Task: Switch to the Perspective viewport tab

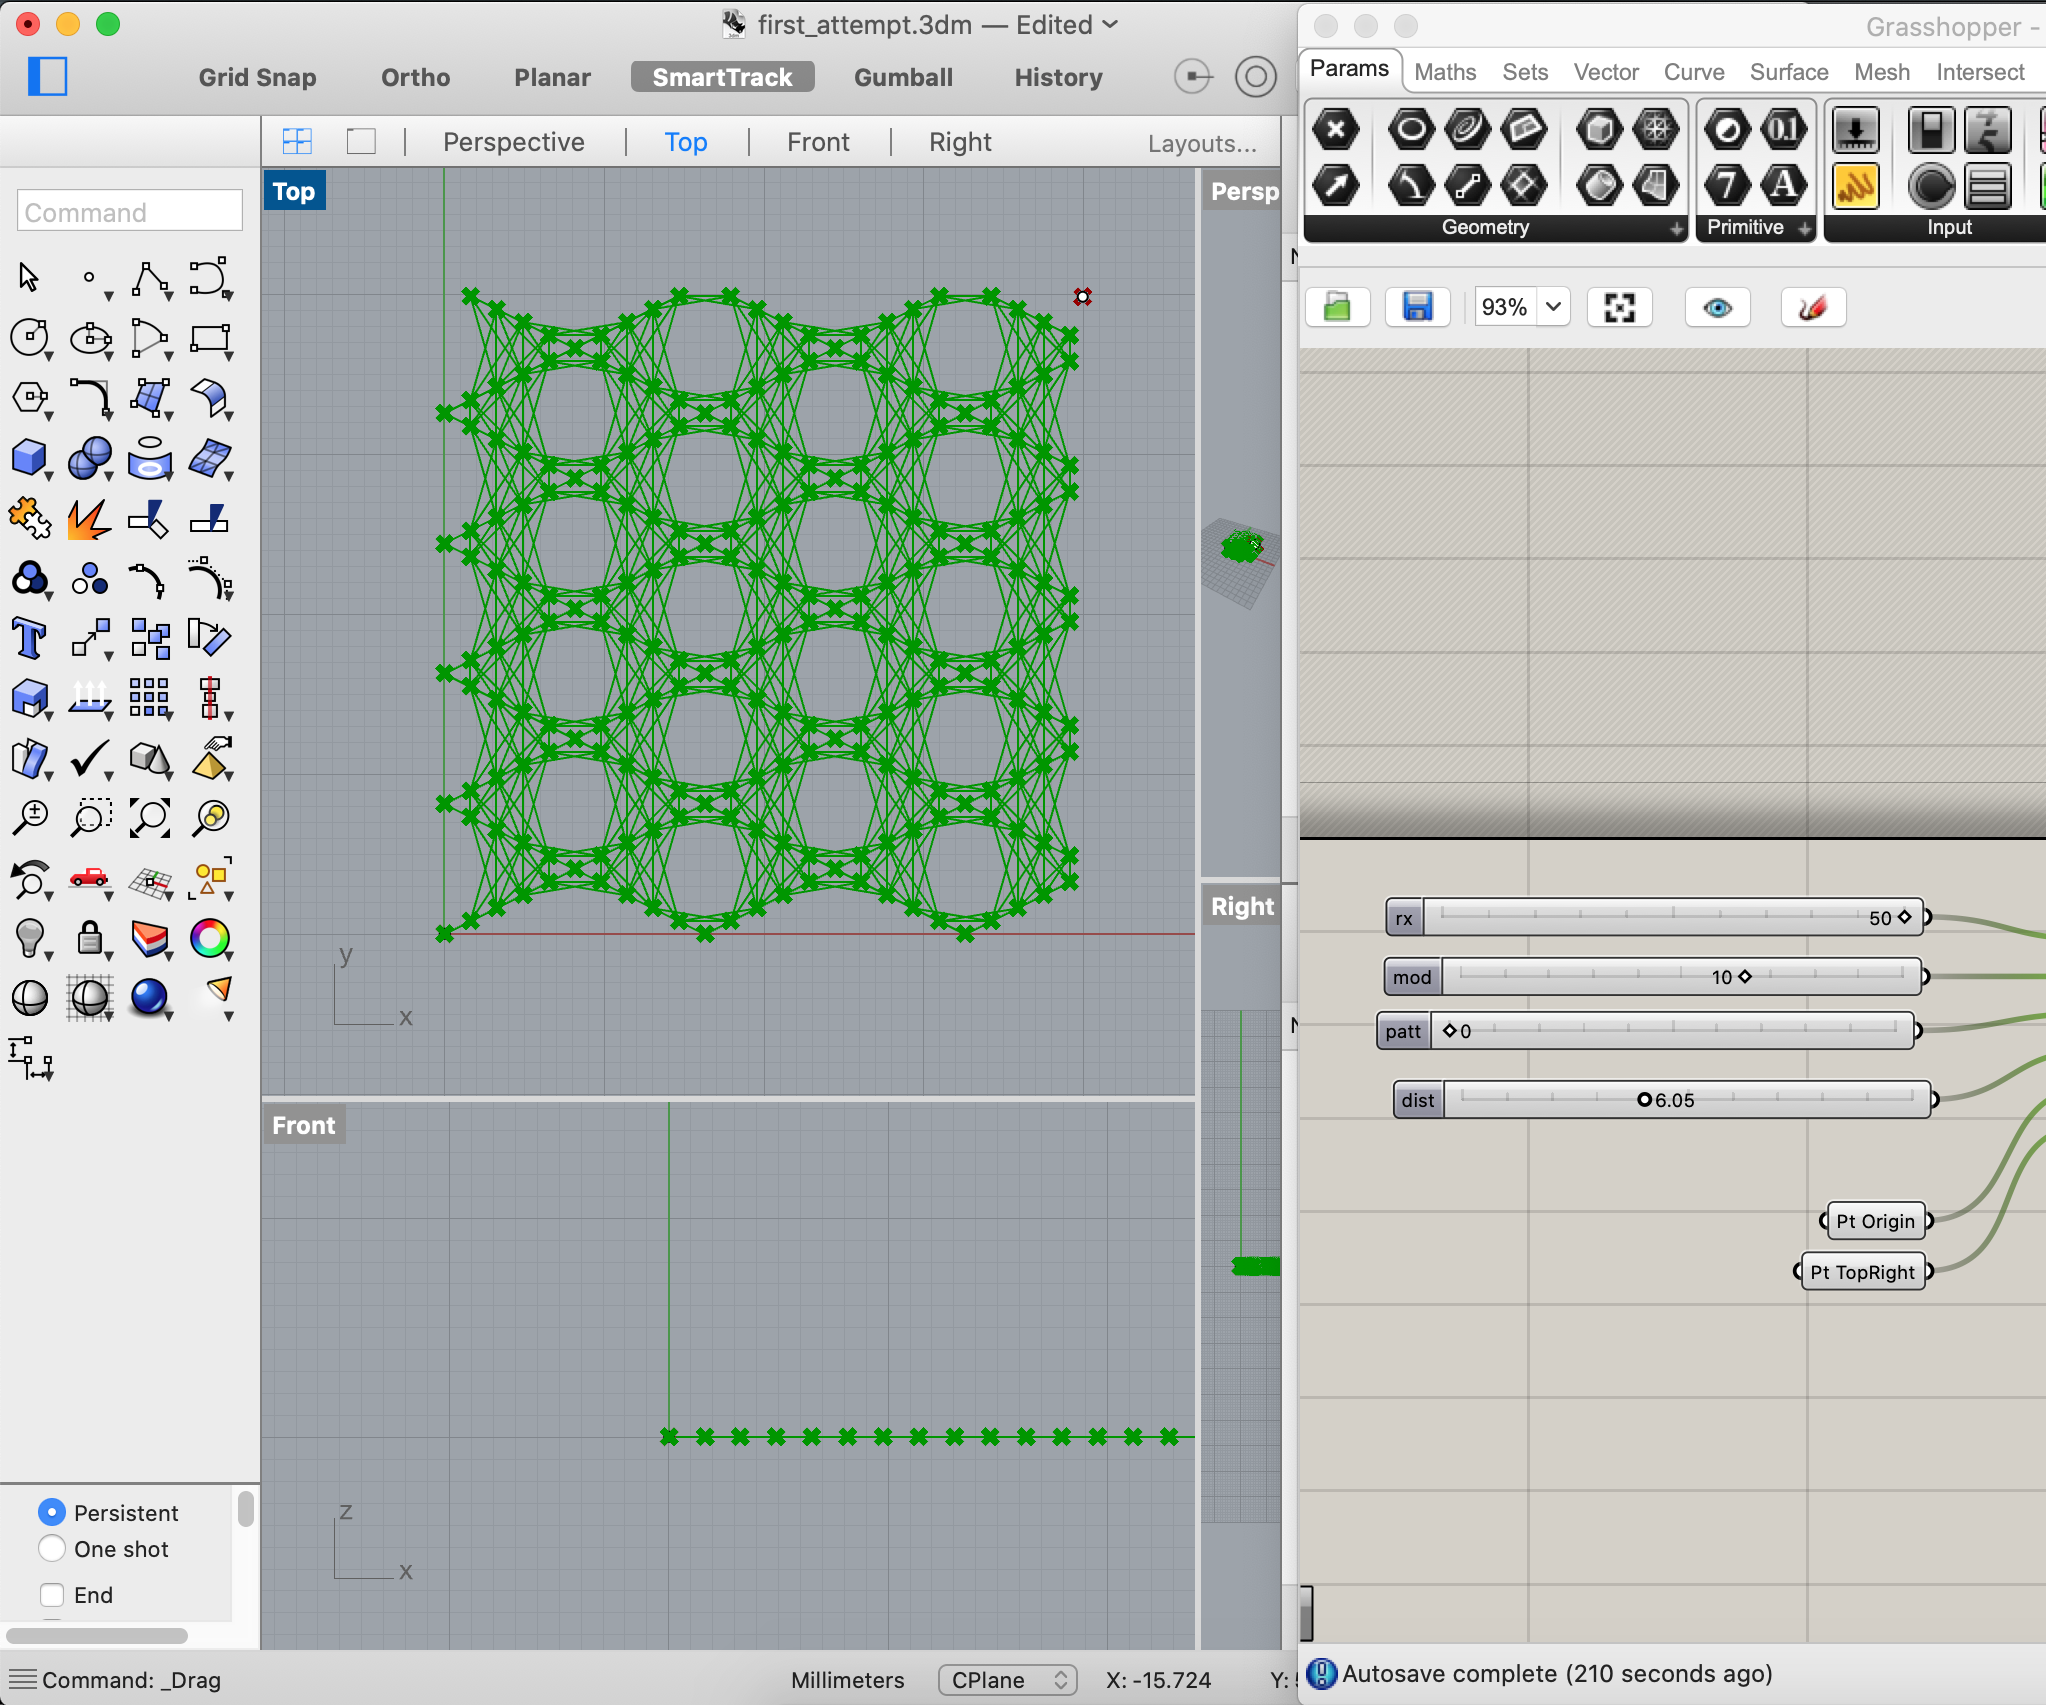Action: point(513,142)
